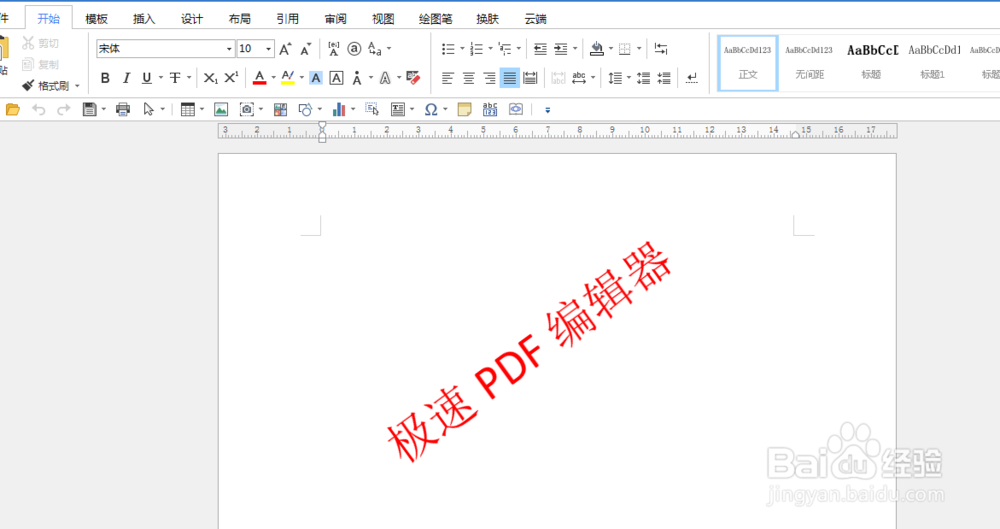Screen dimensions: 1000x529
Task: Click the bulleted list icon
Action: pos(448,48)
